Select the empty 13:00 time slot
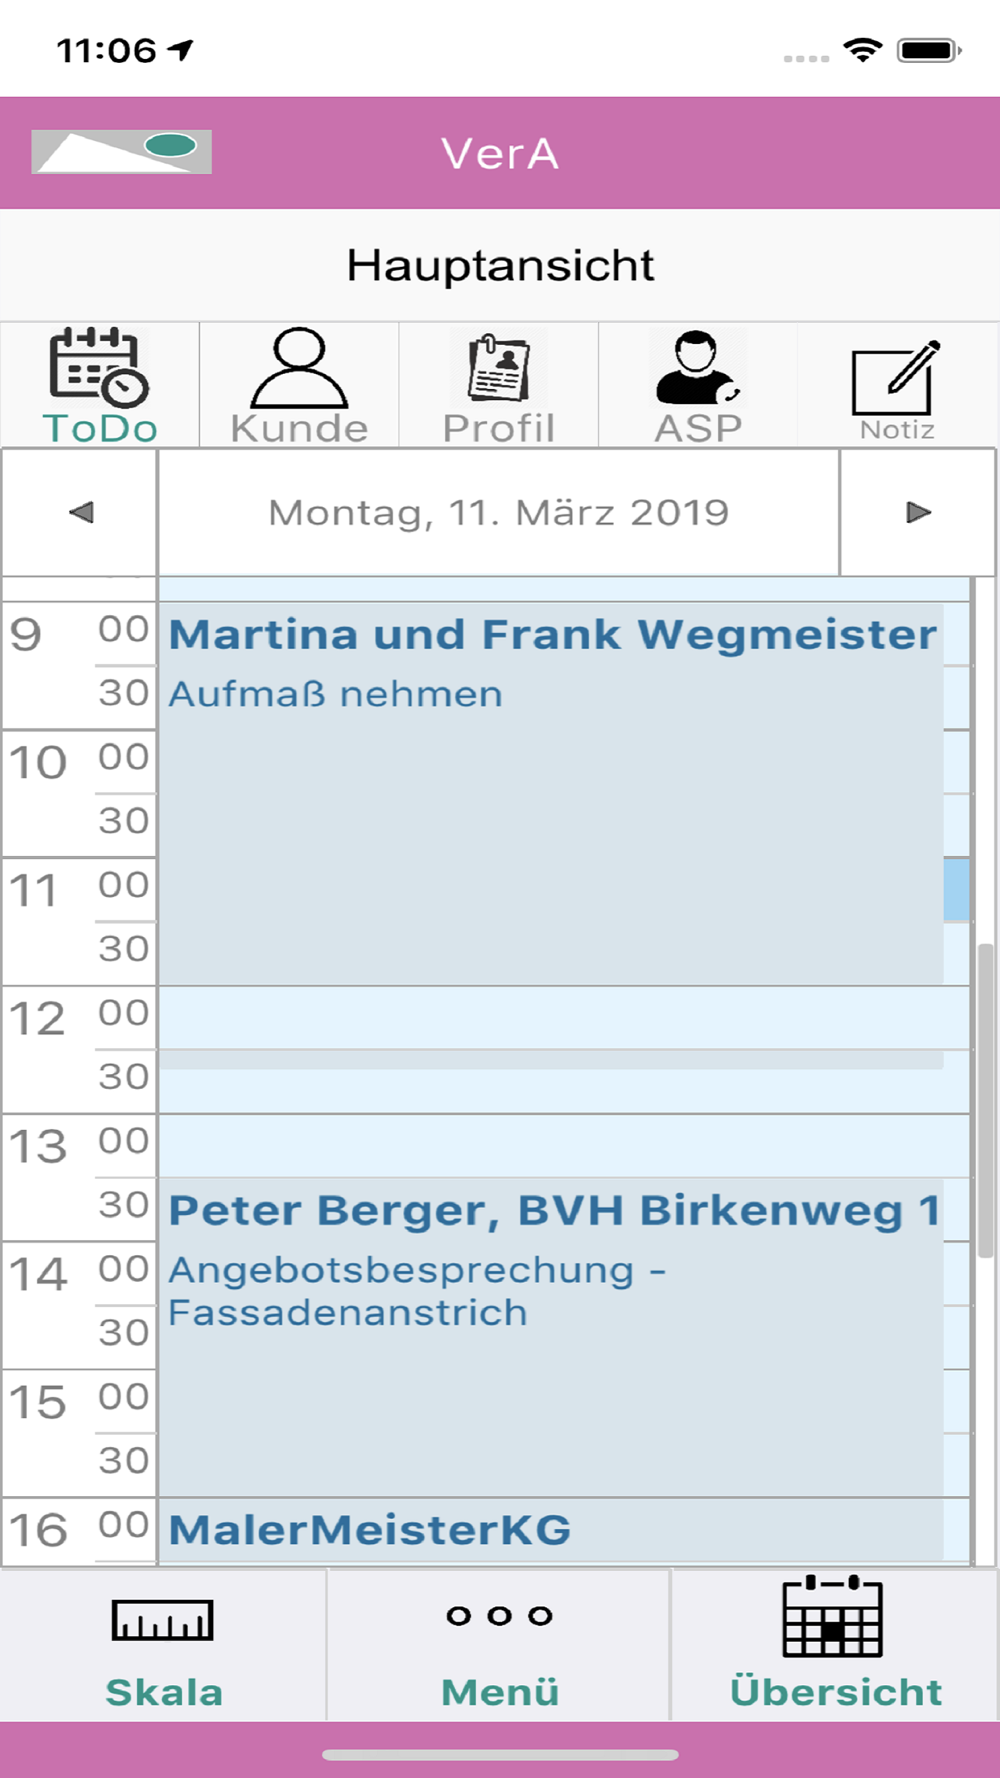 (x=564, y=1146)
